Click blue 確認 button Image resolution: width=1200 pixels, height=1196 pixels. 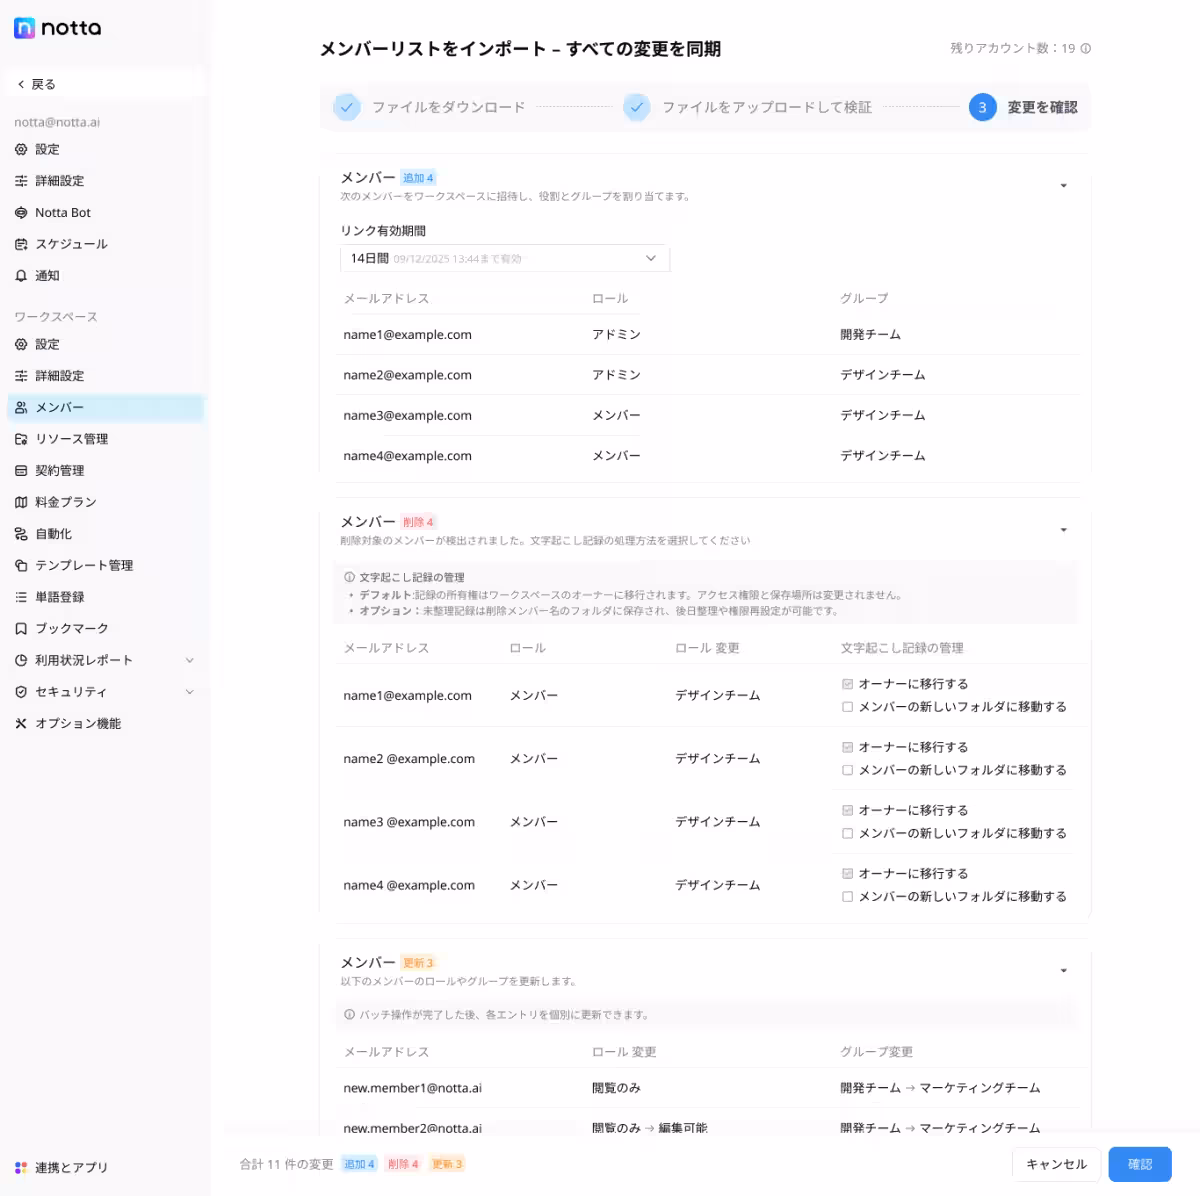click(x=1140, y=1164)
